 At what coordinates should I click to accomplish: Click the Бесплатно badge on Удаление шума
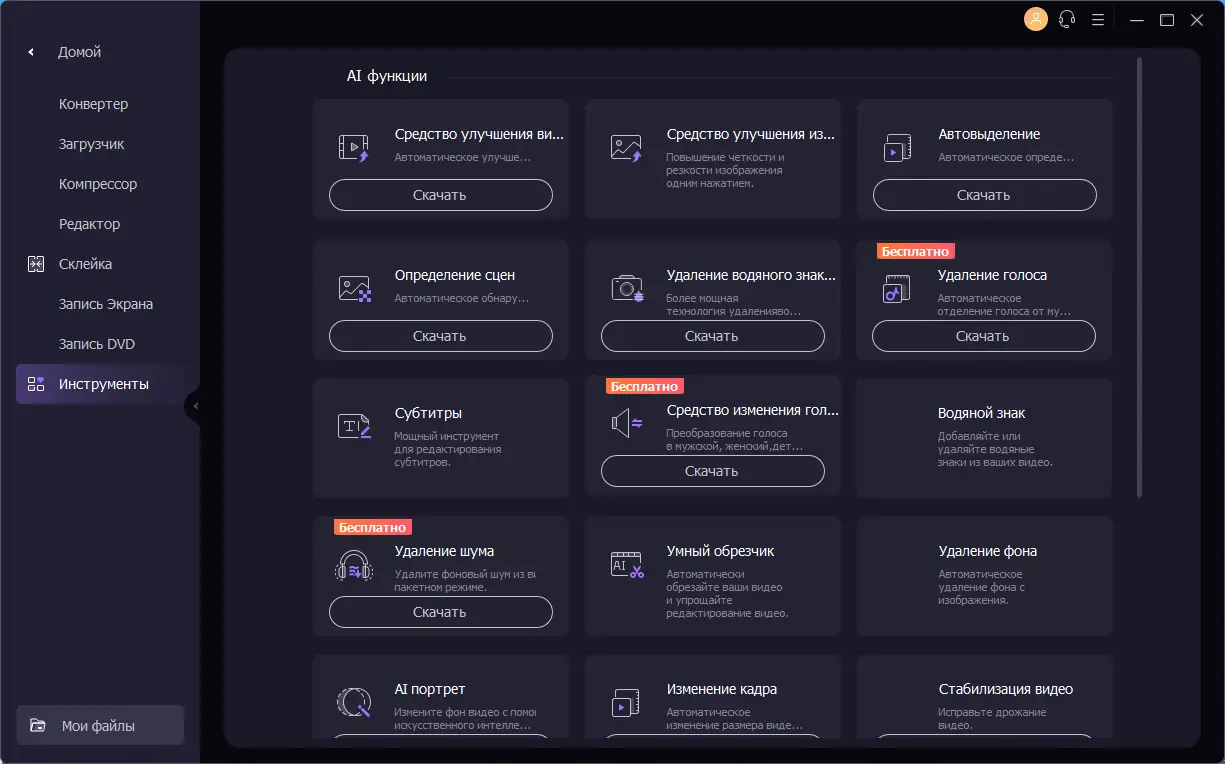coord(373,527)
